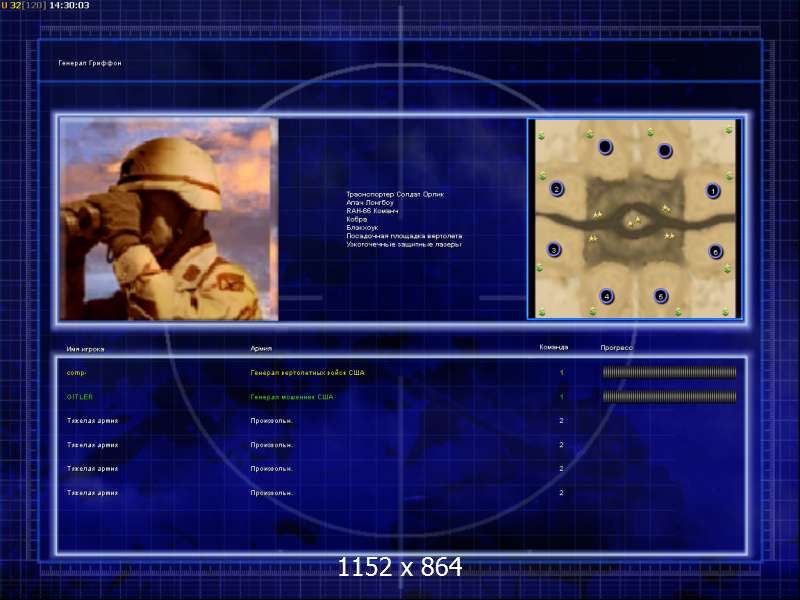Screen dimensions: 800x600
Task: Select player name "GITLER"
Action: pyautogui.click(x=80, y=397)
